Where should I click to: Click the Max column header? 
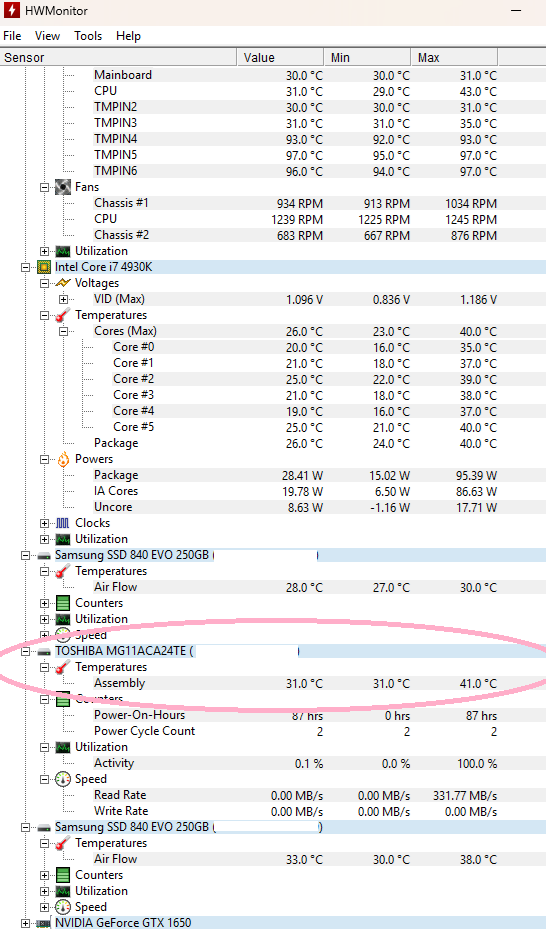click(x=454, y=57)
